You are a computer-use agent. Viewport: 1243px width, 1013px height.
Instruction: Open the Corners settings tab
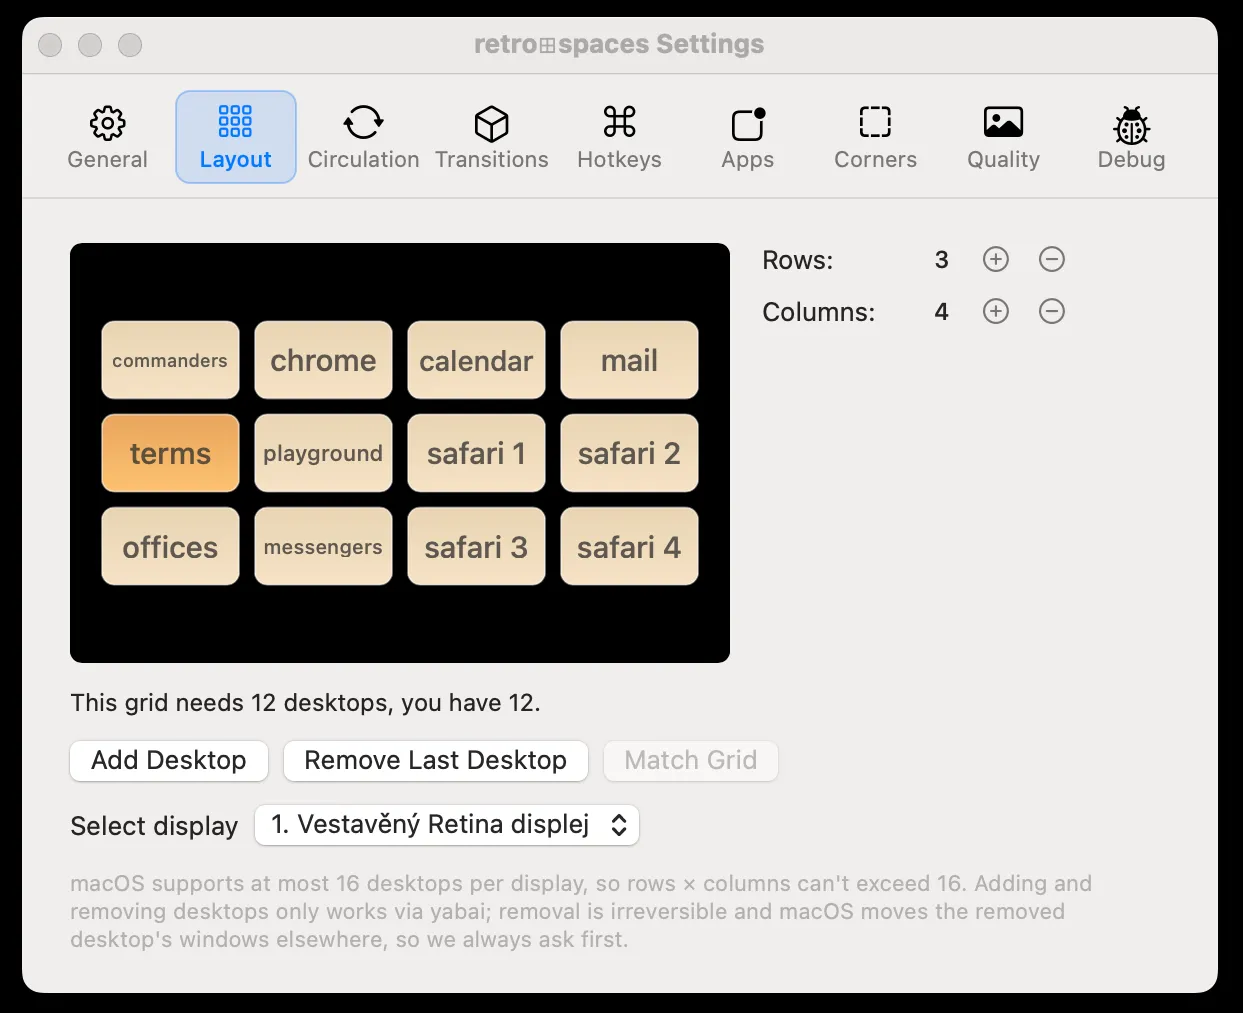point(875,137)
